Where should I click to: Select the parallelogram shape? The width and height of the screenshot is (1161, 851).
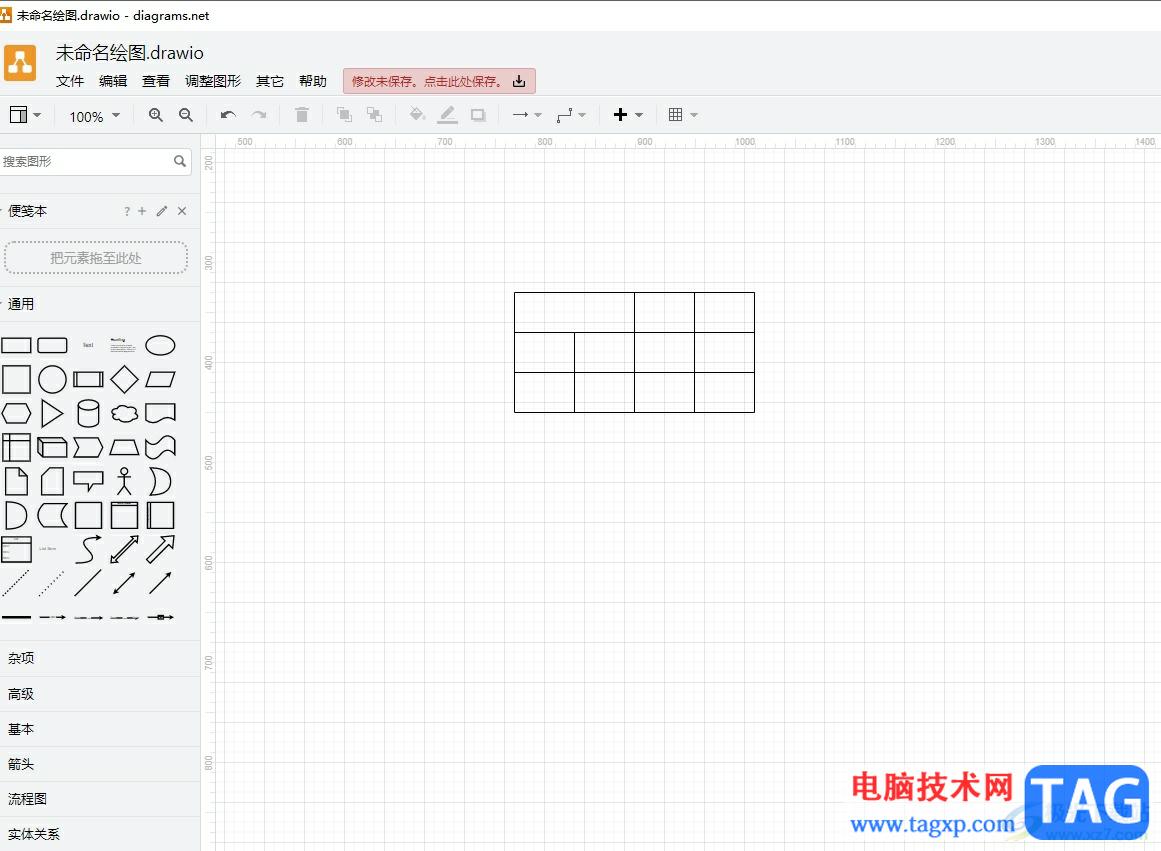tap(160, 379)
